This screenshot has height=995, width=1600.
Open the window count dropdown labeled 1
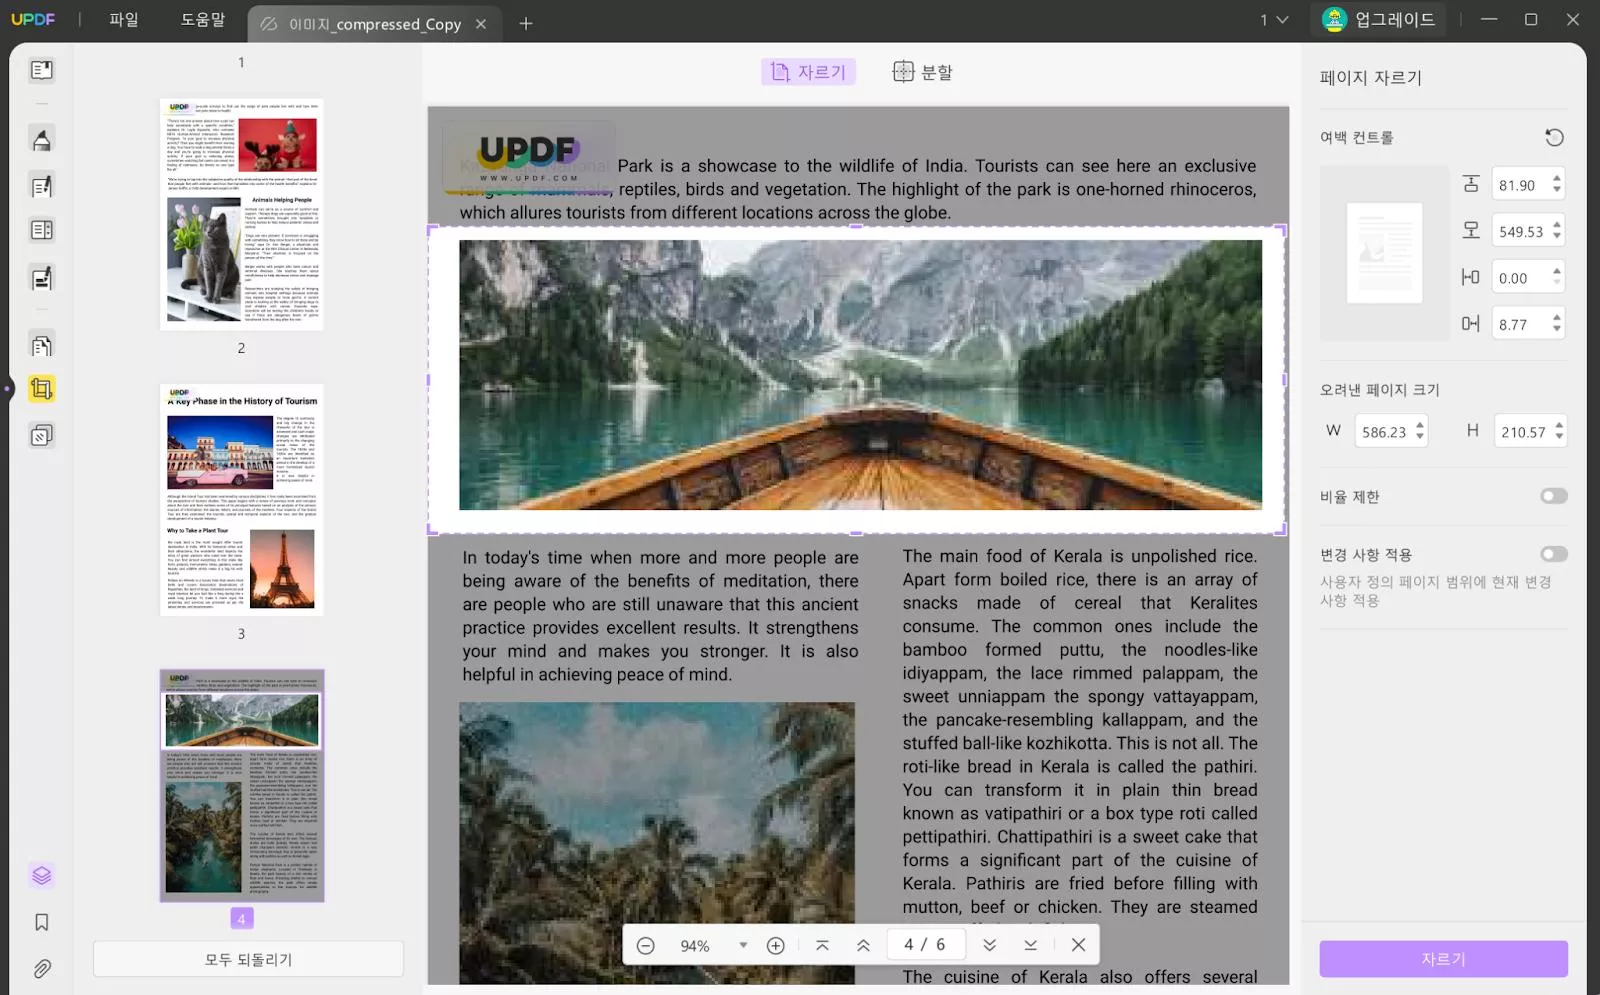[1274, 20]
